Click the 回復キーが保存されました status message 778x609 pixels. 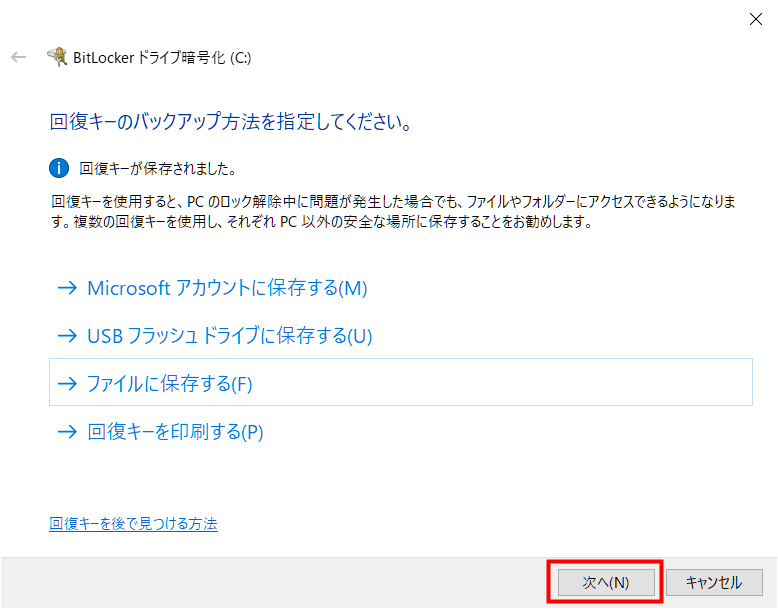point(157,168)
